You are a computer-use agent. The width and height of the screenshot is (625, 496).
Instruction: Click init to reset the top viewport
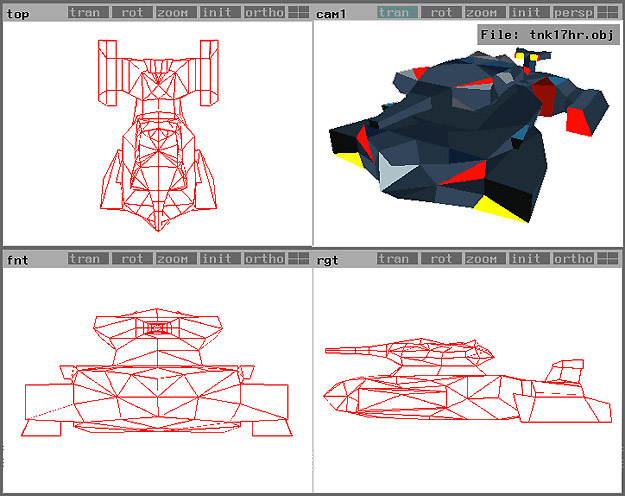[220, 12]
